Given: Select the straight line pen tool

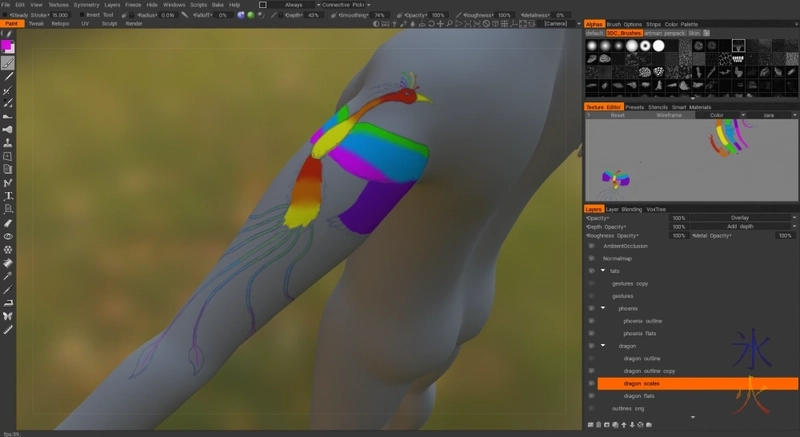Looking at the screenshot, I should (x=8, y=76).
